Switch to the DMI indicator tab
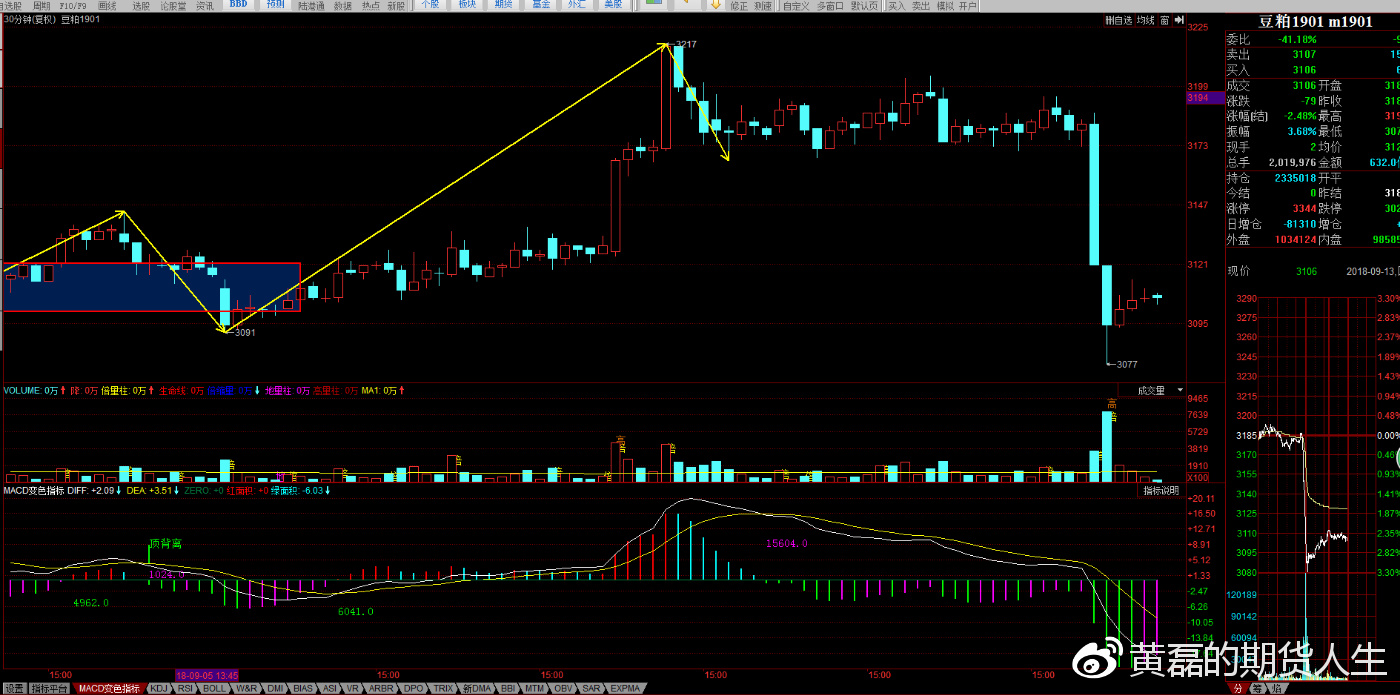The width and height of the screenshot is (1400, 695). [x=276, y=688]
